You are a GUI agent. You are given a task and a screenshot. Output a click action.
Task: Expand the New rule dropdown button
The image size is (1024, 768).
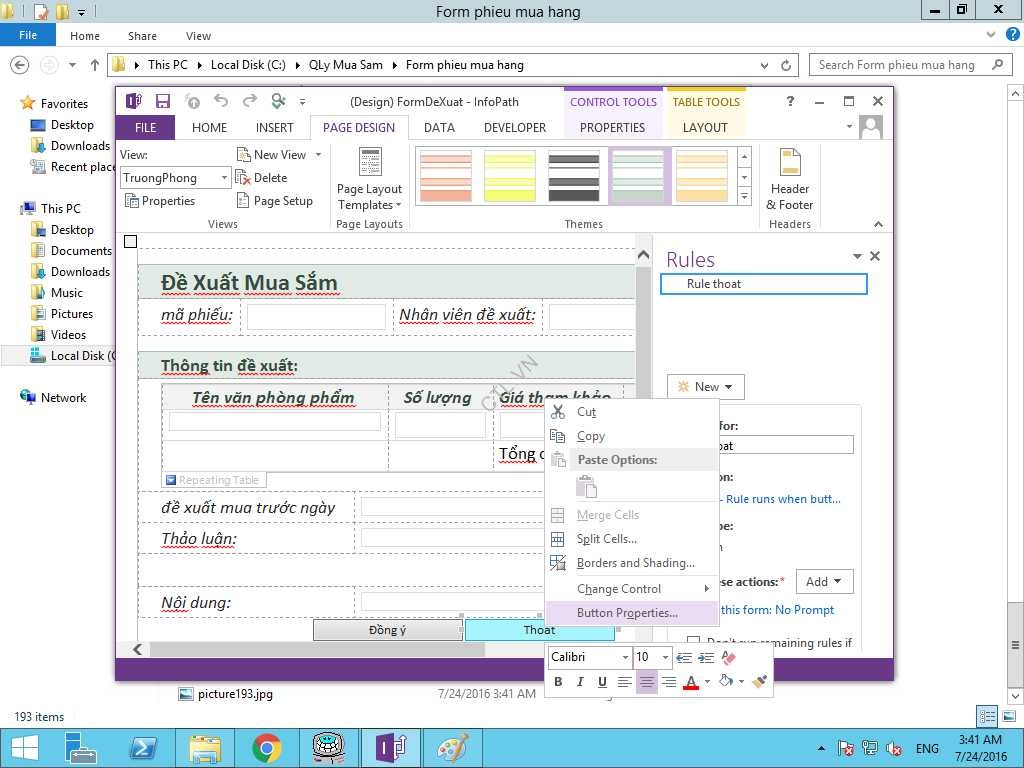coord(705,387)
